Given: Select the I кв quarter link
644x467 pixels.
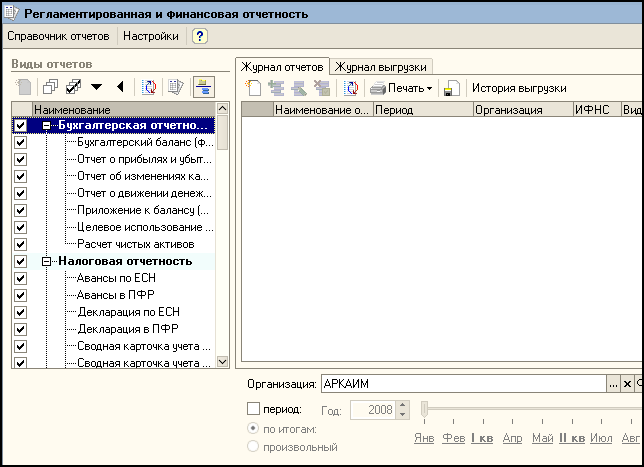Looking at the screenshot, I should [x=482, y=438].
